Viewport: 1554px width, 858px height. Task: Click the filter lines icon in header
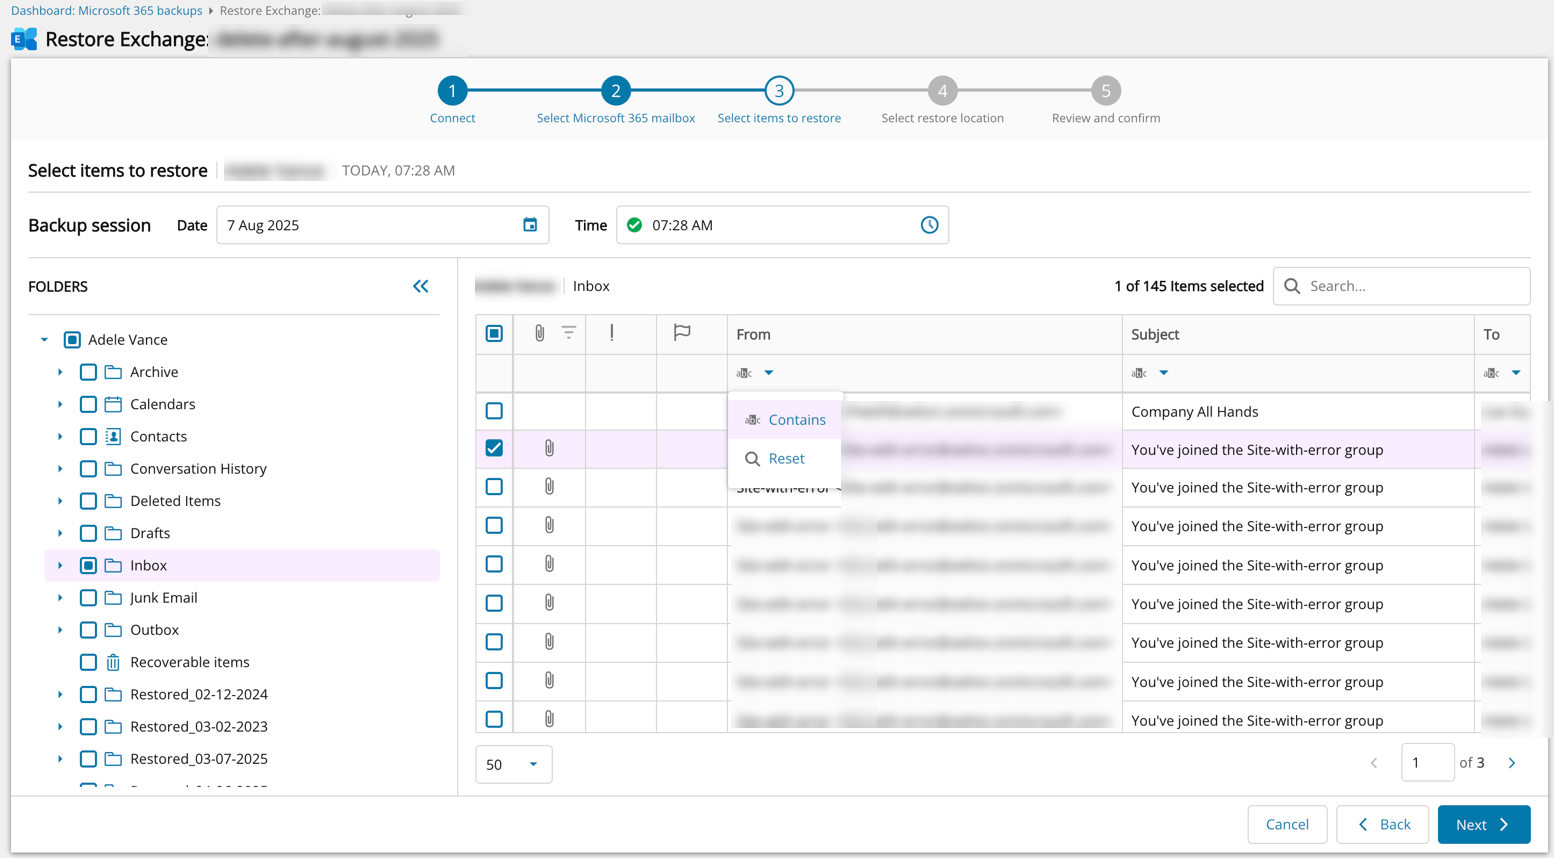click(568, 333)
